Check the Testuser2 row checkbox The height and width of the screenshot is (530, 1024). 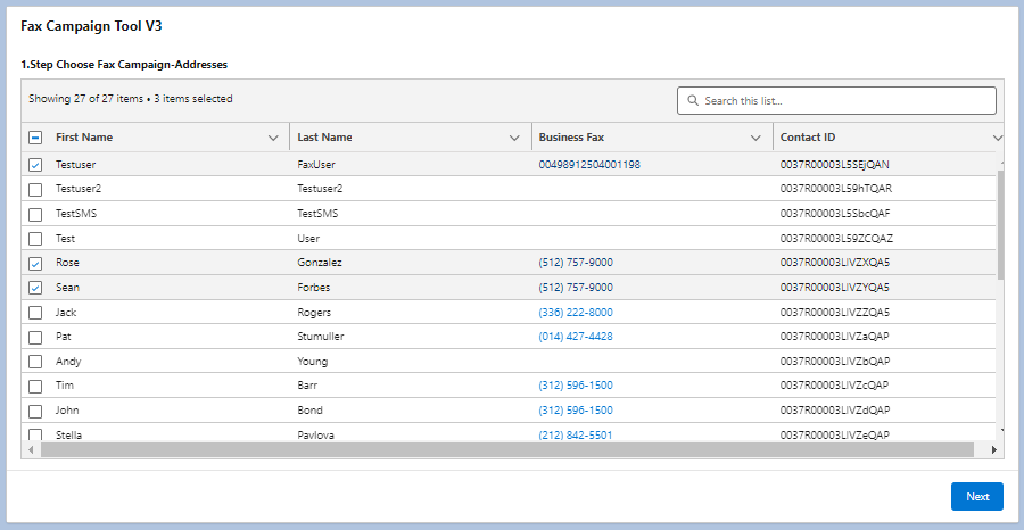click(35, 189)
